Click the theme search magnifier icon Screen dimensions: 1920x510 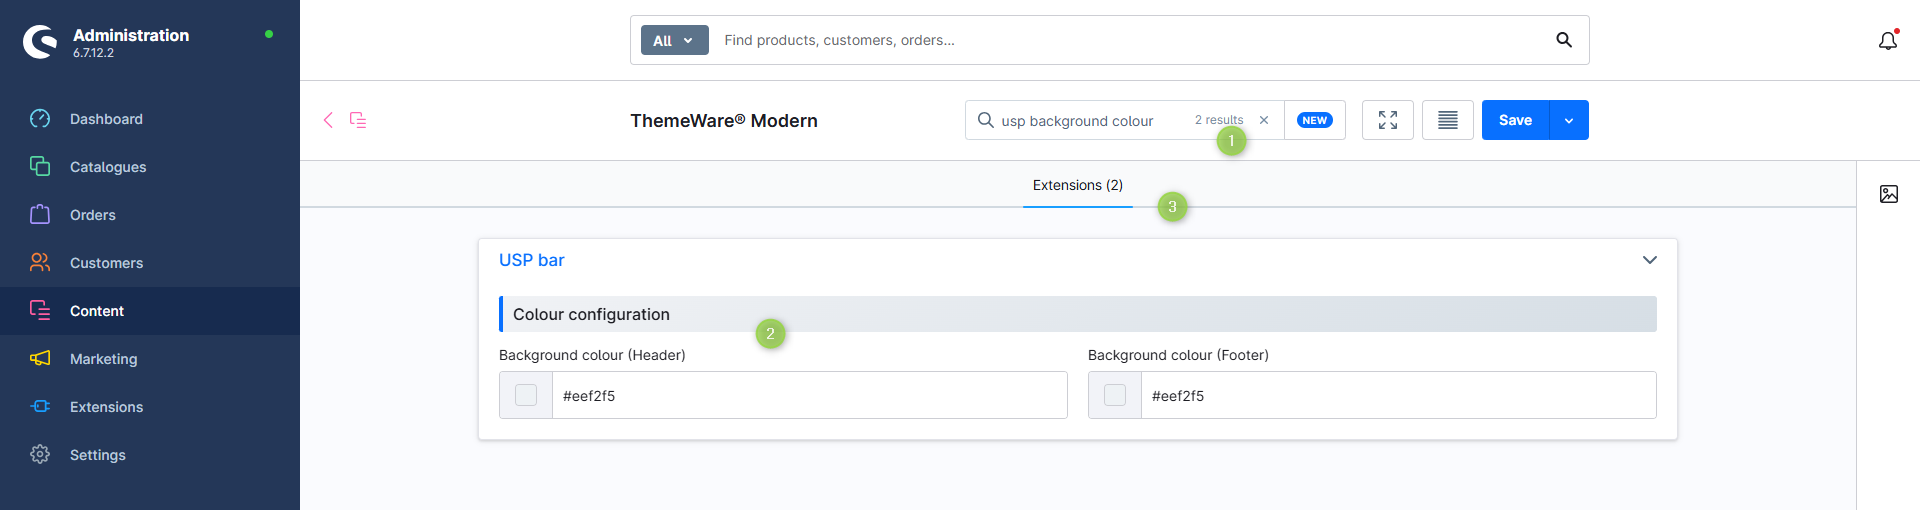pos(985,120)
